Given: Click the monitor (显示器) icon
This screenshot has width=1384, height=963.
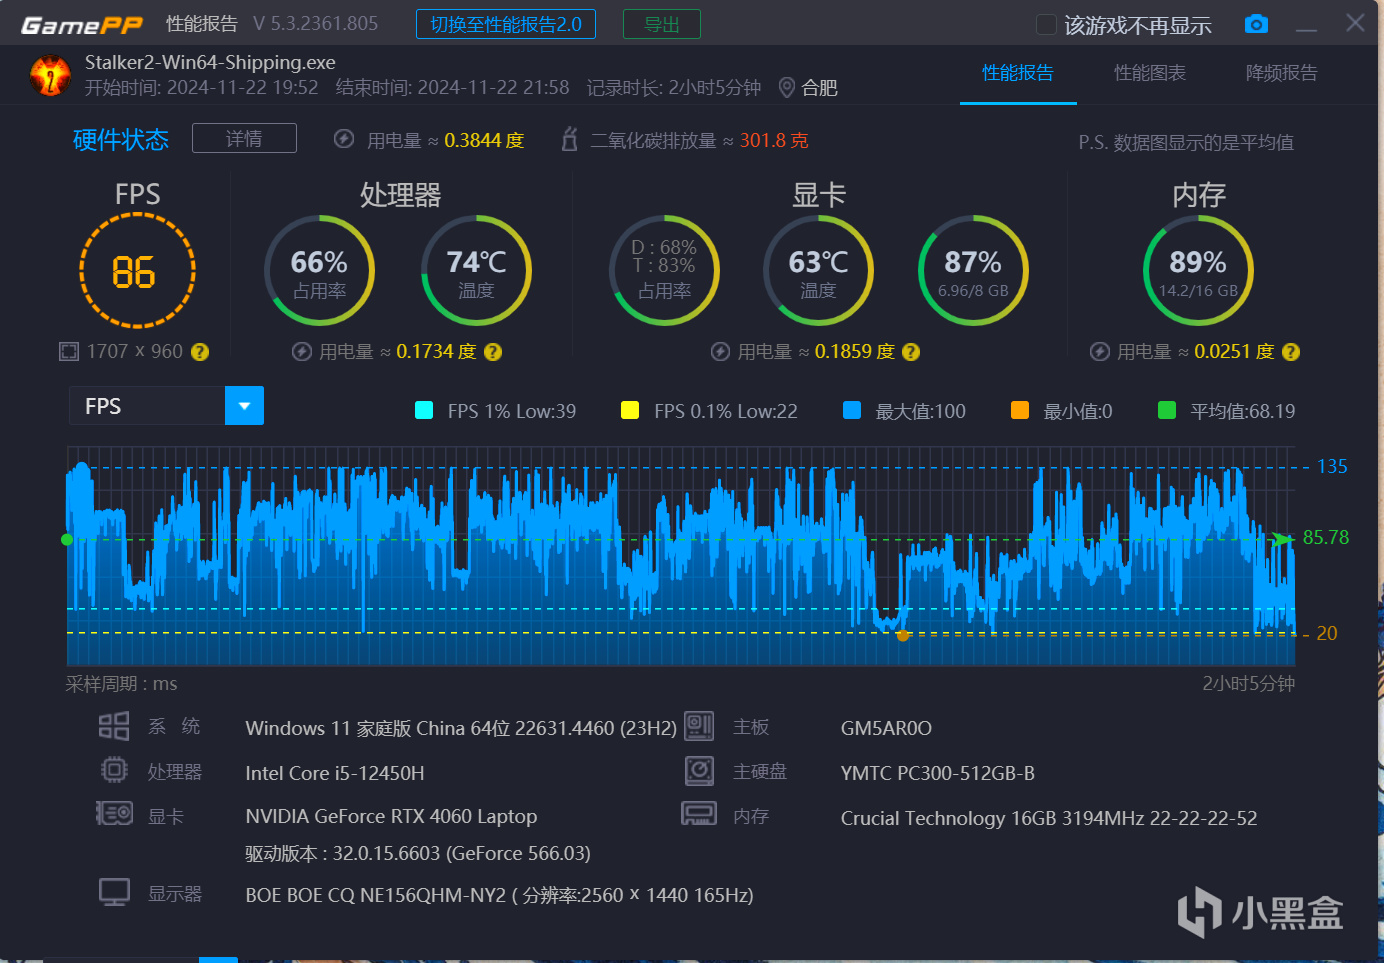Looking at the screenshot, I should 114,892.
